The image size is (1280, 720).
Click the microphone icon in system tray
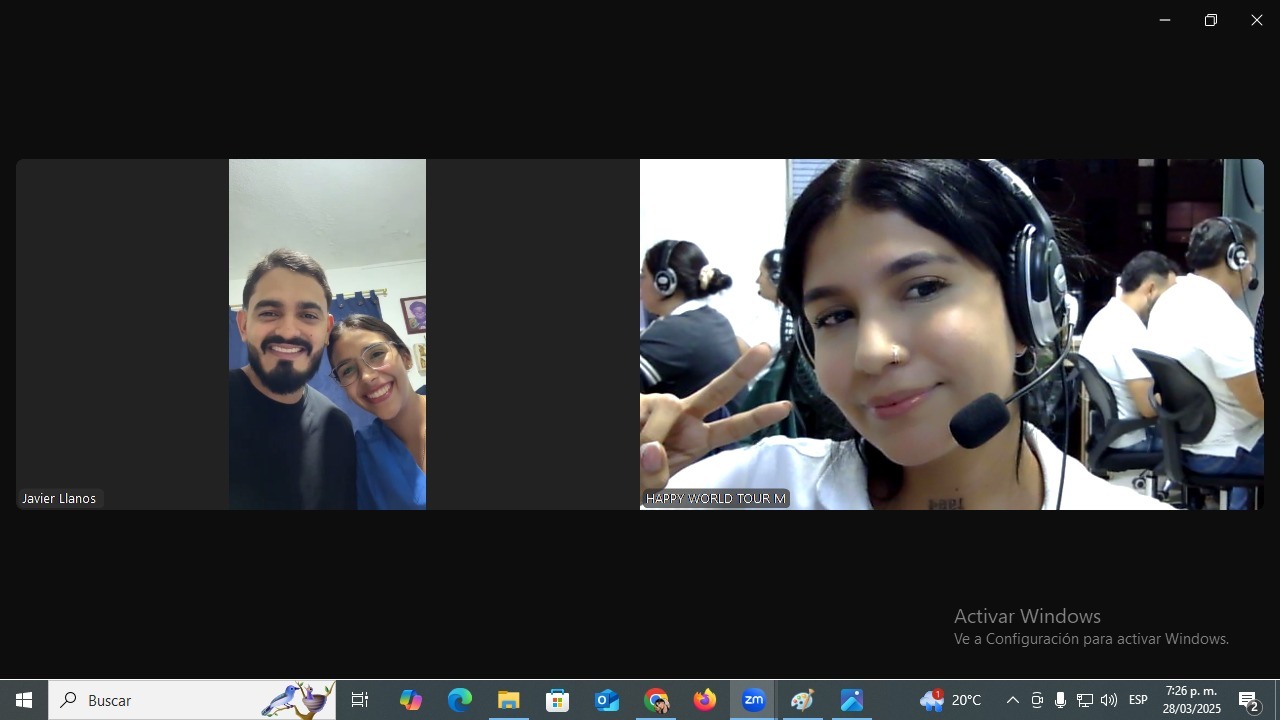[x=1060, y=700]
